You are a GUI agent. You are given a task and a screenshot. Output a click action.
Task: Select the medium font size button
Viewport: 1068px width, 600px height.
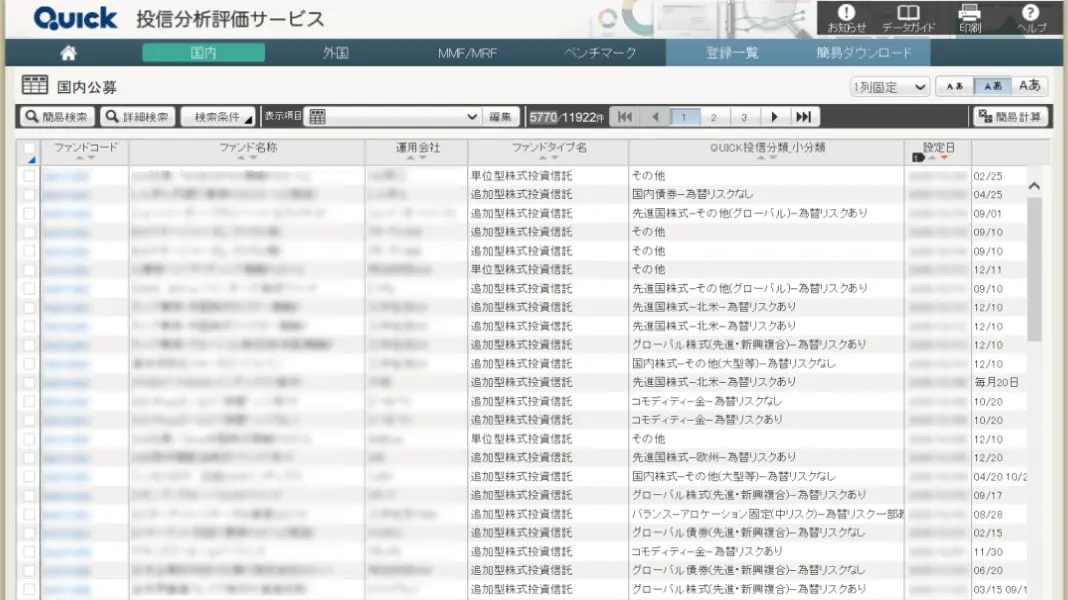click(992, 86)
